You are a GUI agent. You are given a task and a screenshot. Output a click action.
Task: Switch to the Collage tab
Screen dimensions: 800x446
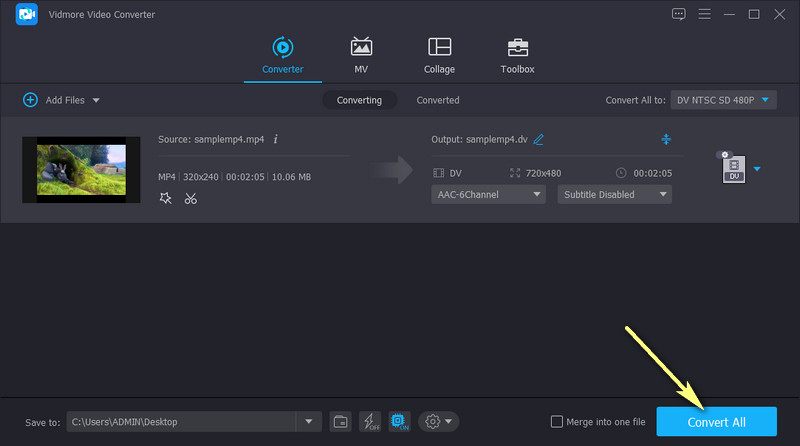point(439,55)
